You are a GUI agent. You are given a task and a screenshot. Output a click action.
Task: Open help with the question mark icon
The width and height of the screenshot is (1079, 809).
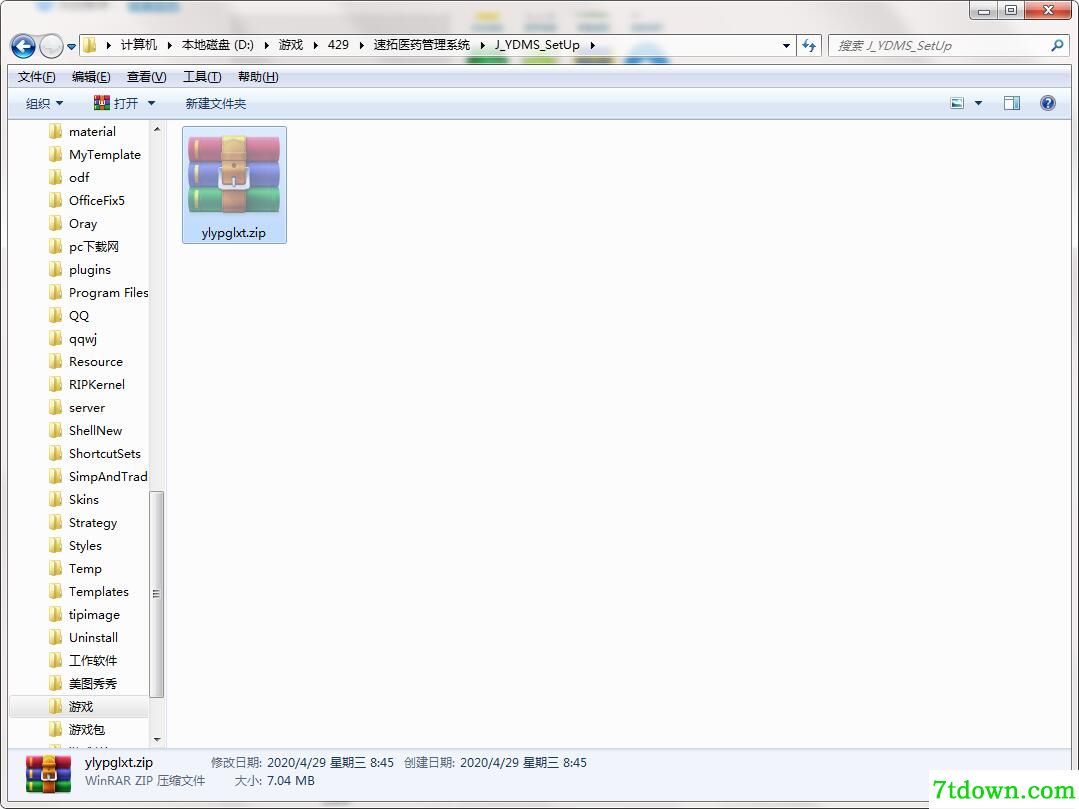tap(1047, 103)
